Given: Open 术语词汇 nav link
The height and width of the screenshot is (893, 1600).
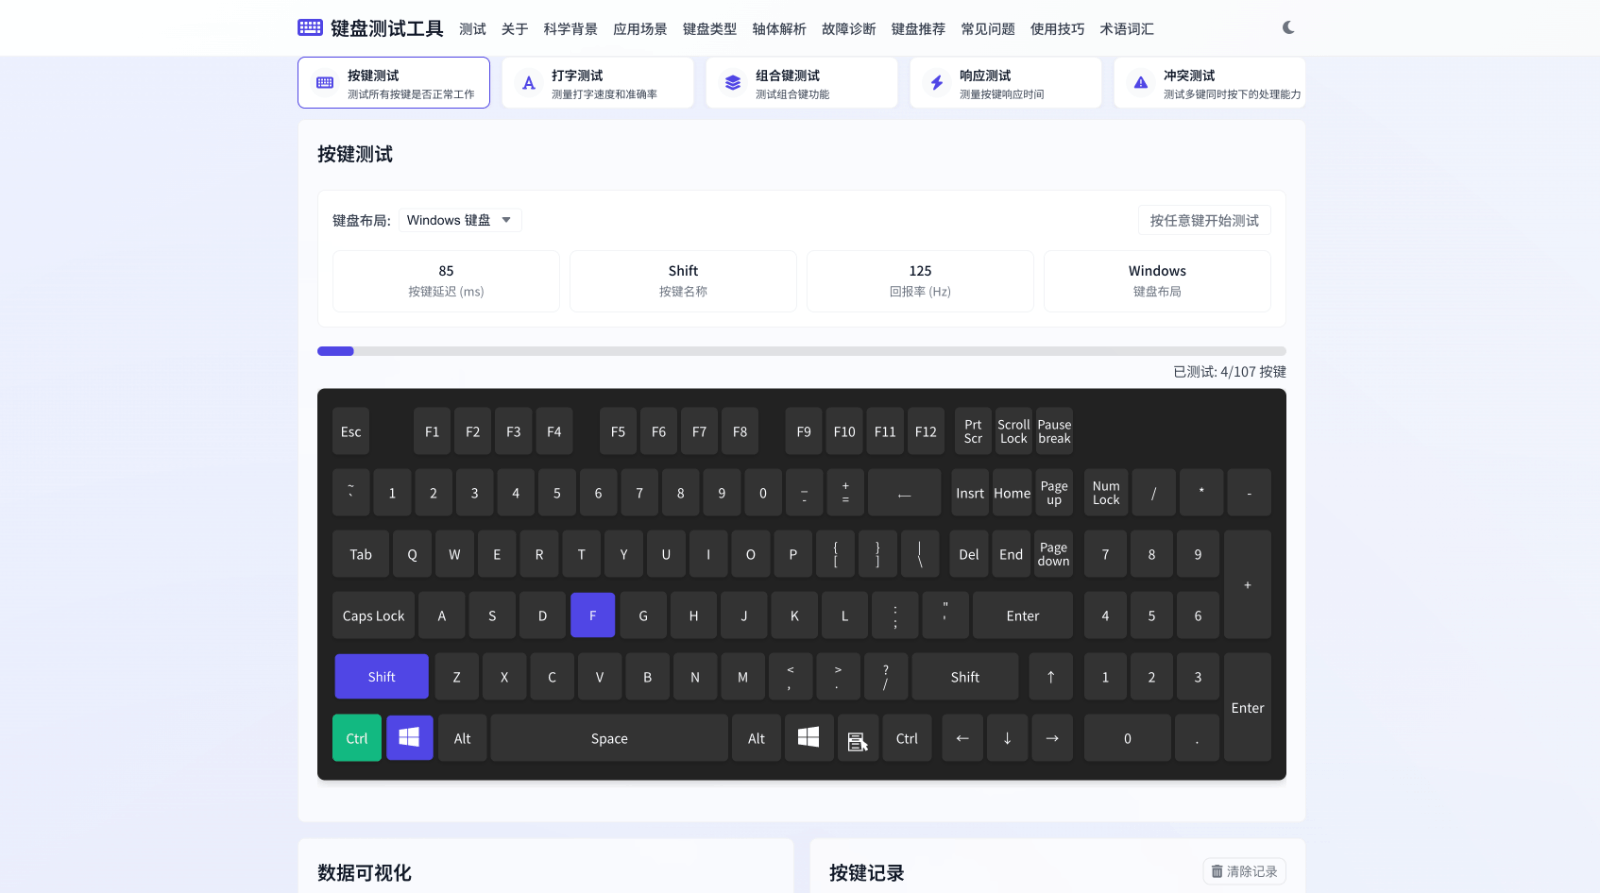Looking at the screenshot, I should (1127, 29).
